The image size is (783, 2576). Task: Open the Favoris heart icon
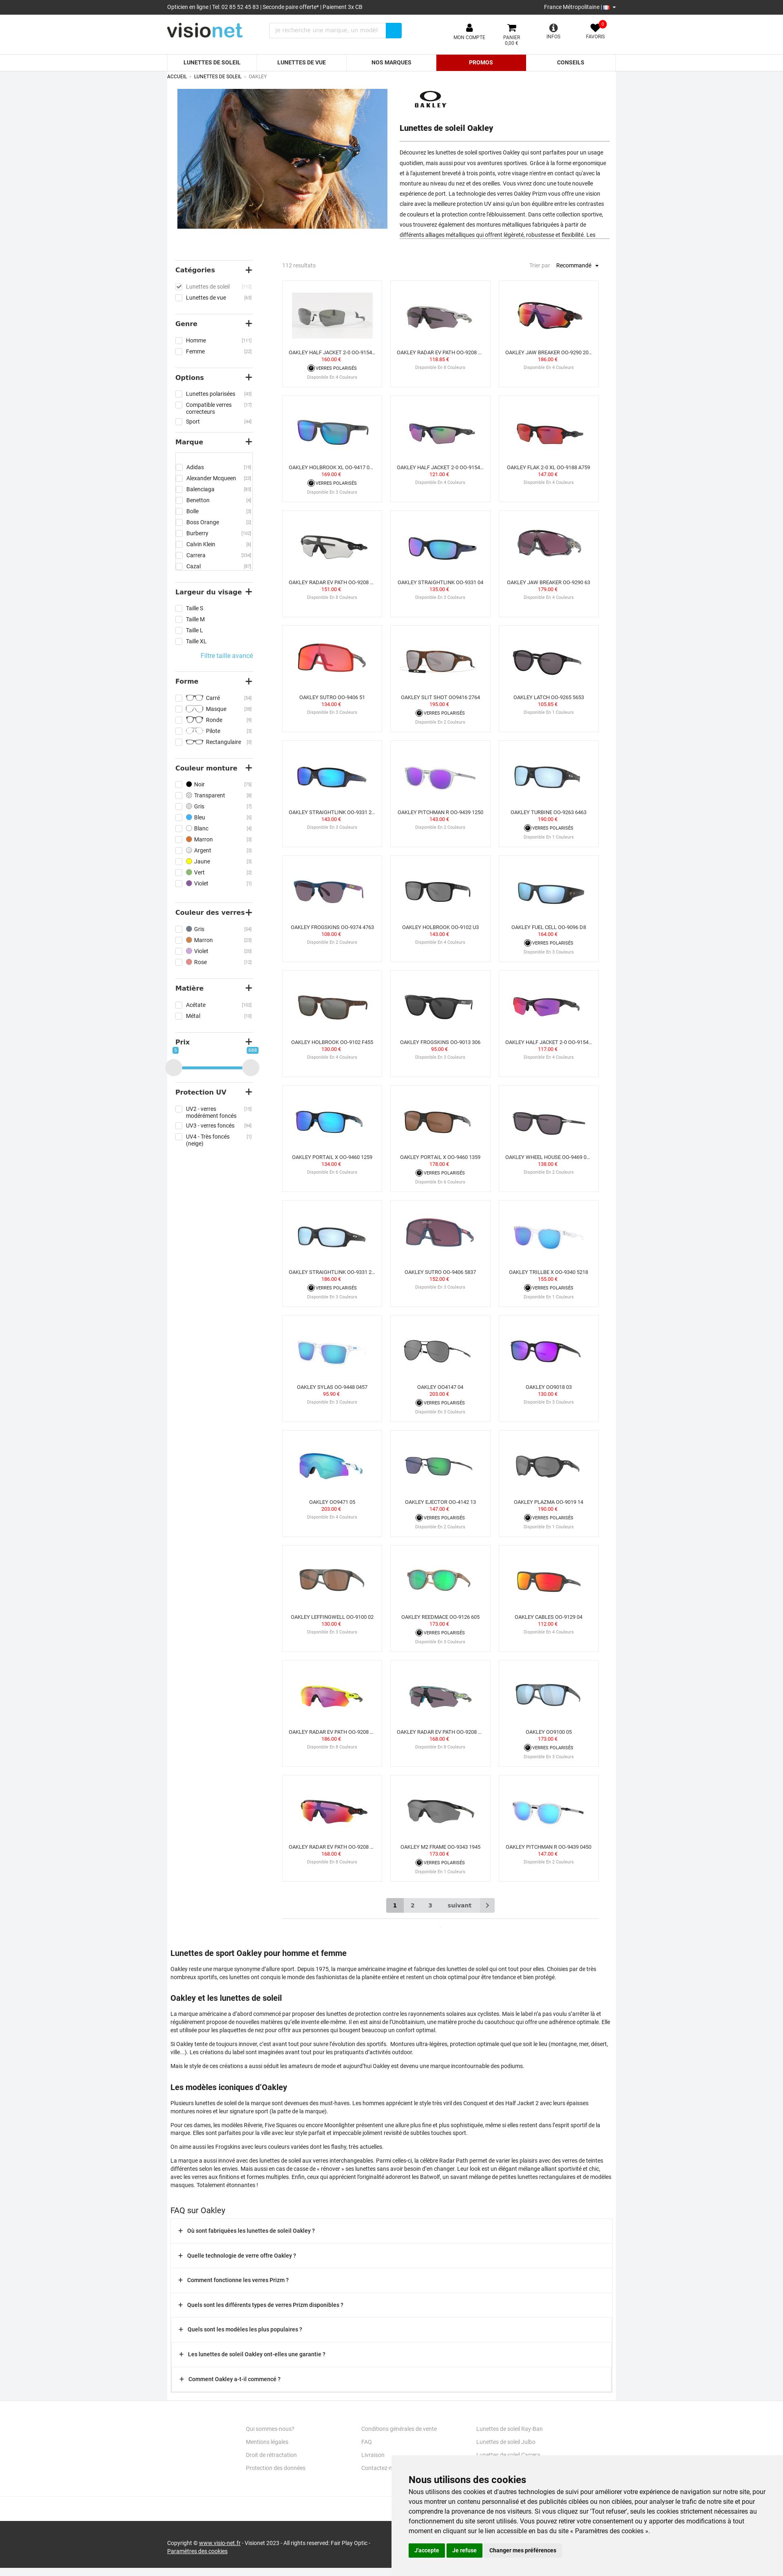[x=595, y=28]
